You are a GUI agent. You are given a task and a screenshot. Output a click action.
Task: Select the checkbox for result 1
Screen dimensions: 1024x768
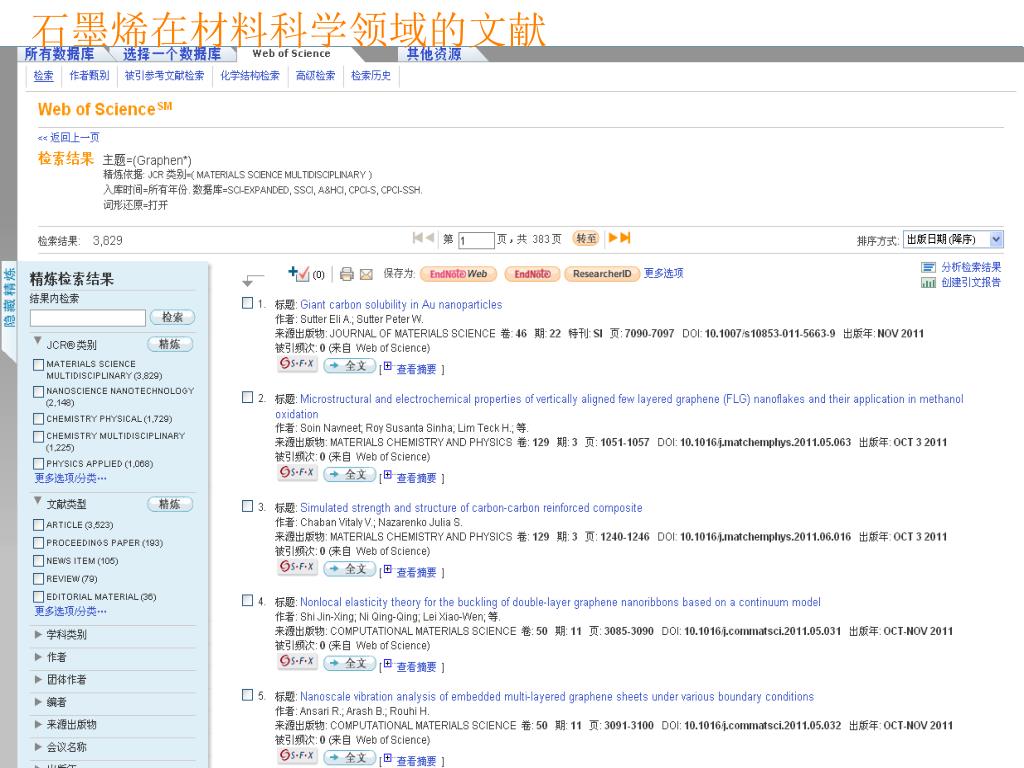click(x=248, y=303)
